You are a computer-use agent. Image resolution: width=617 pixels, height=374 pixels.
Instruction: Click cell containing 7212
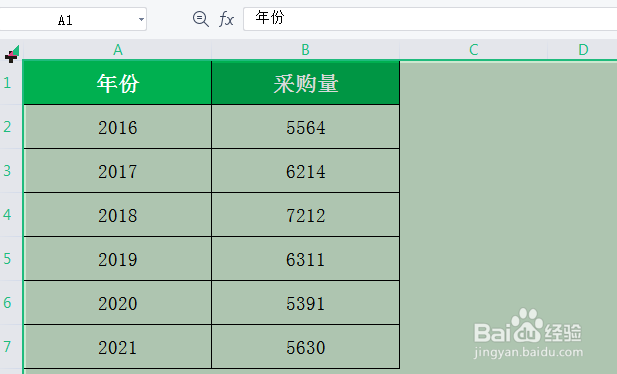click(305, 215)
